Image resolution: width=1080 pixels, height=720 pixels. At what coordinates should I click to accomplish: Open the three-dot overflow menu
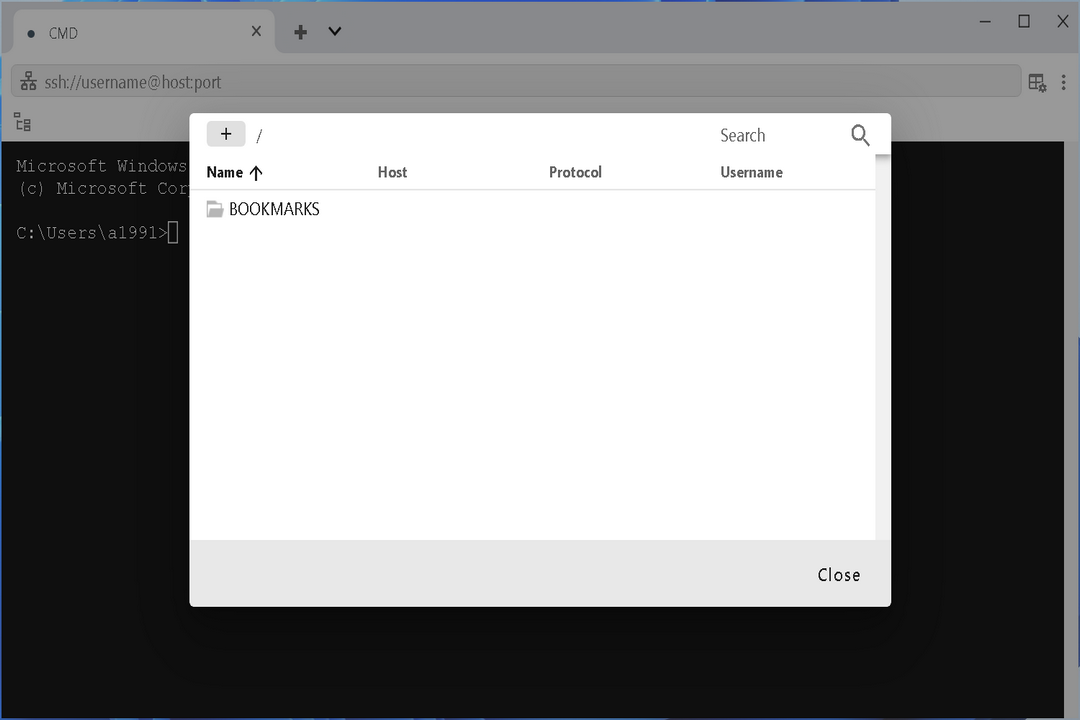(1063, 82)
